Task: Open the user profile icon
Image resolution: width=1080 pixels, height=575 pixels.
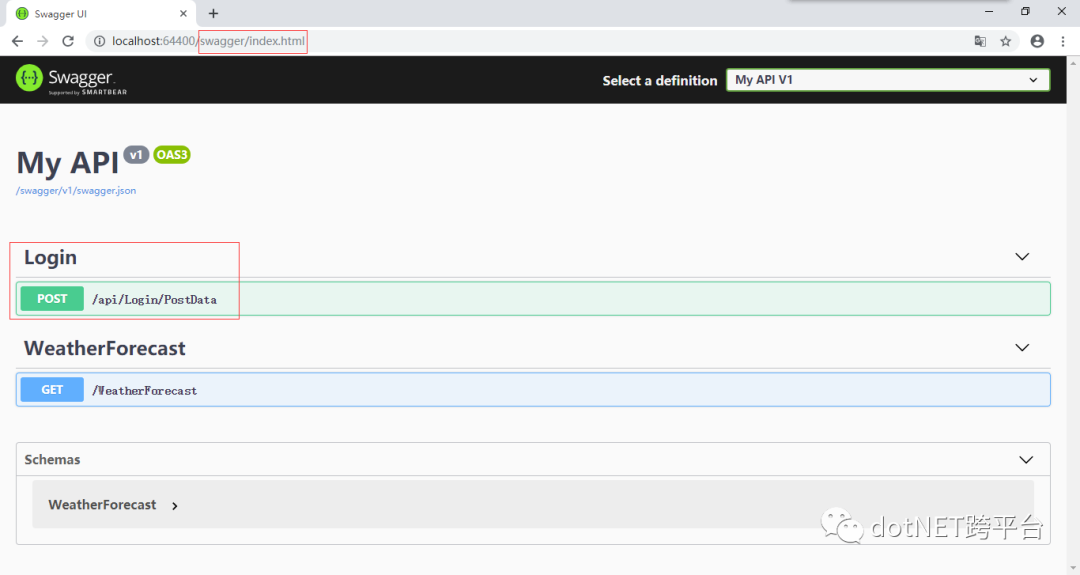Action: [x=1037, y=41]
